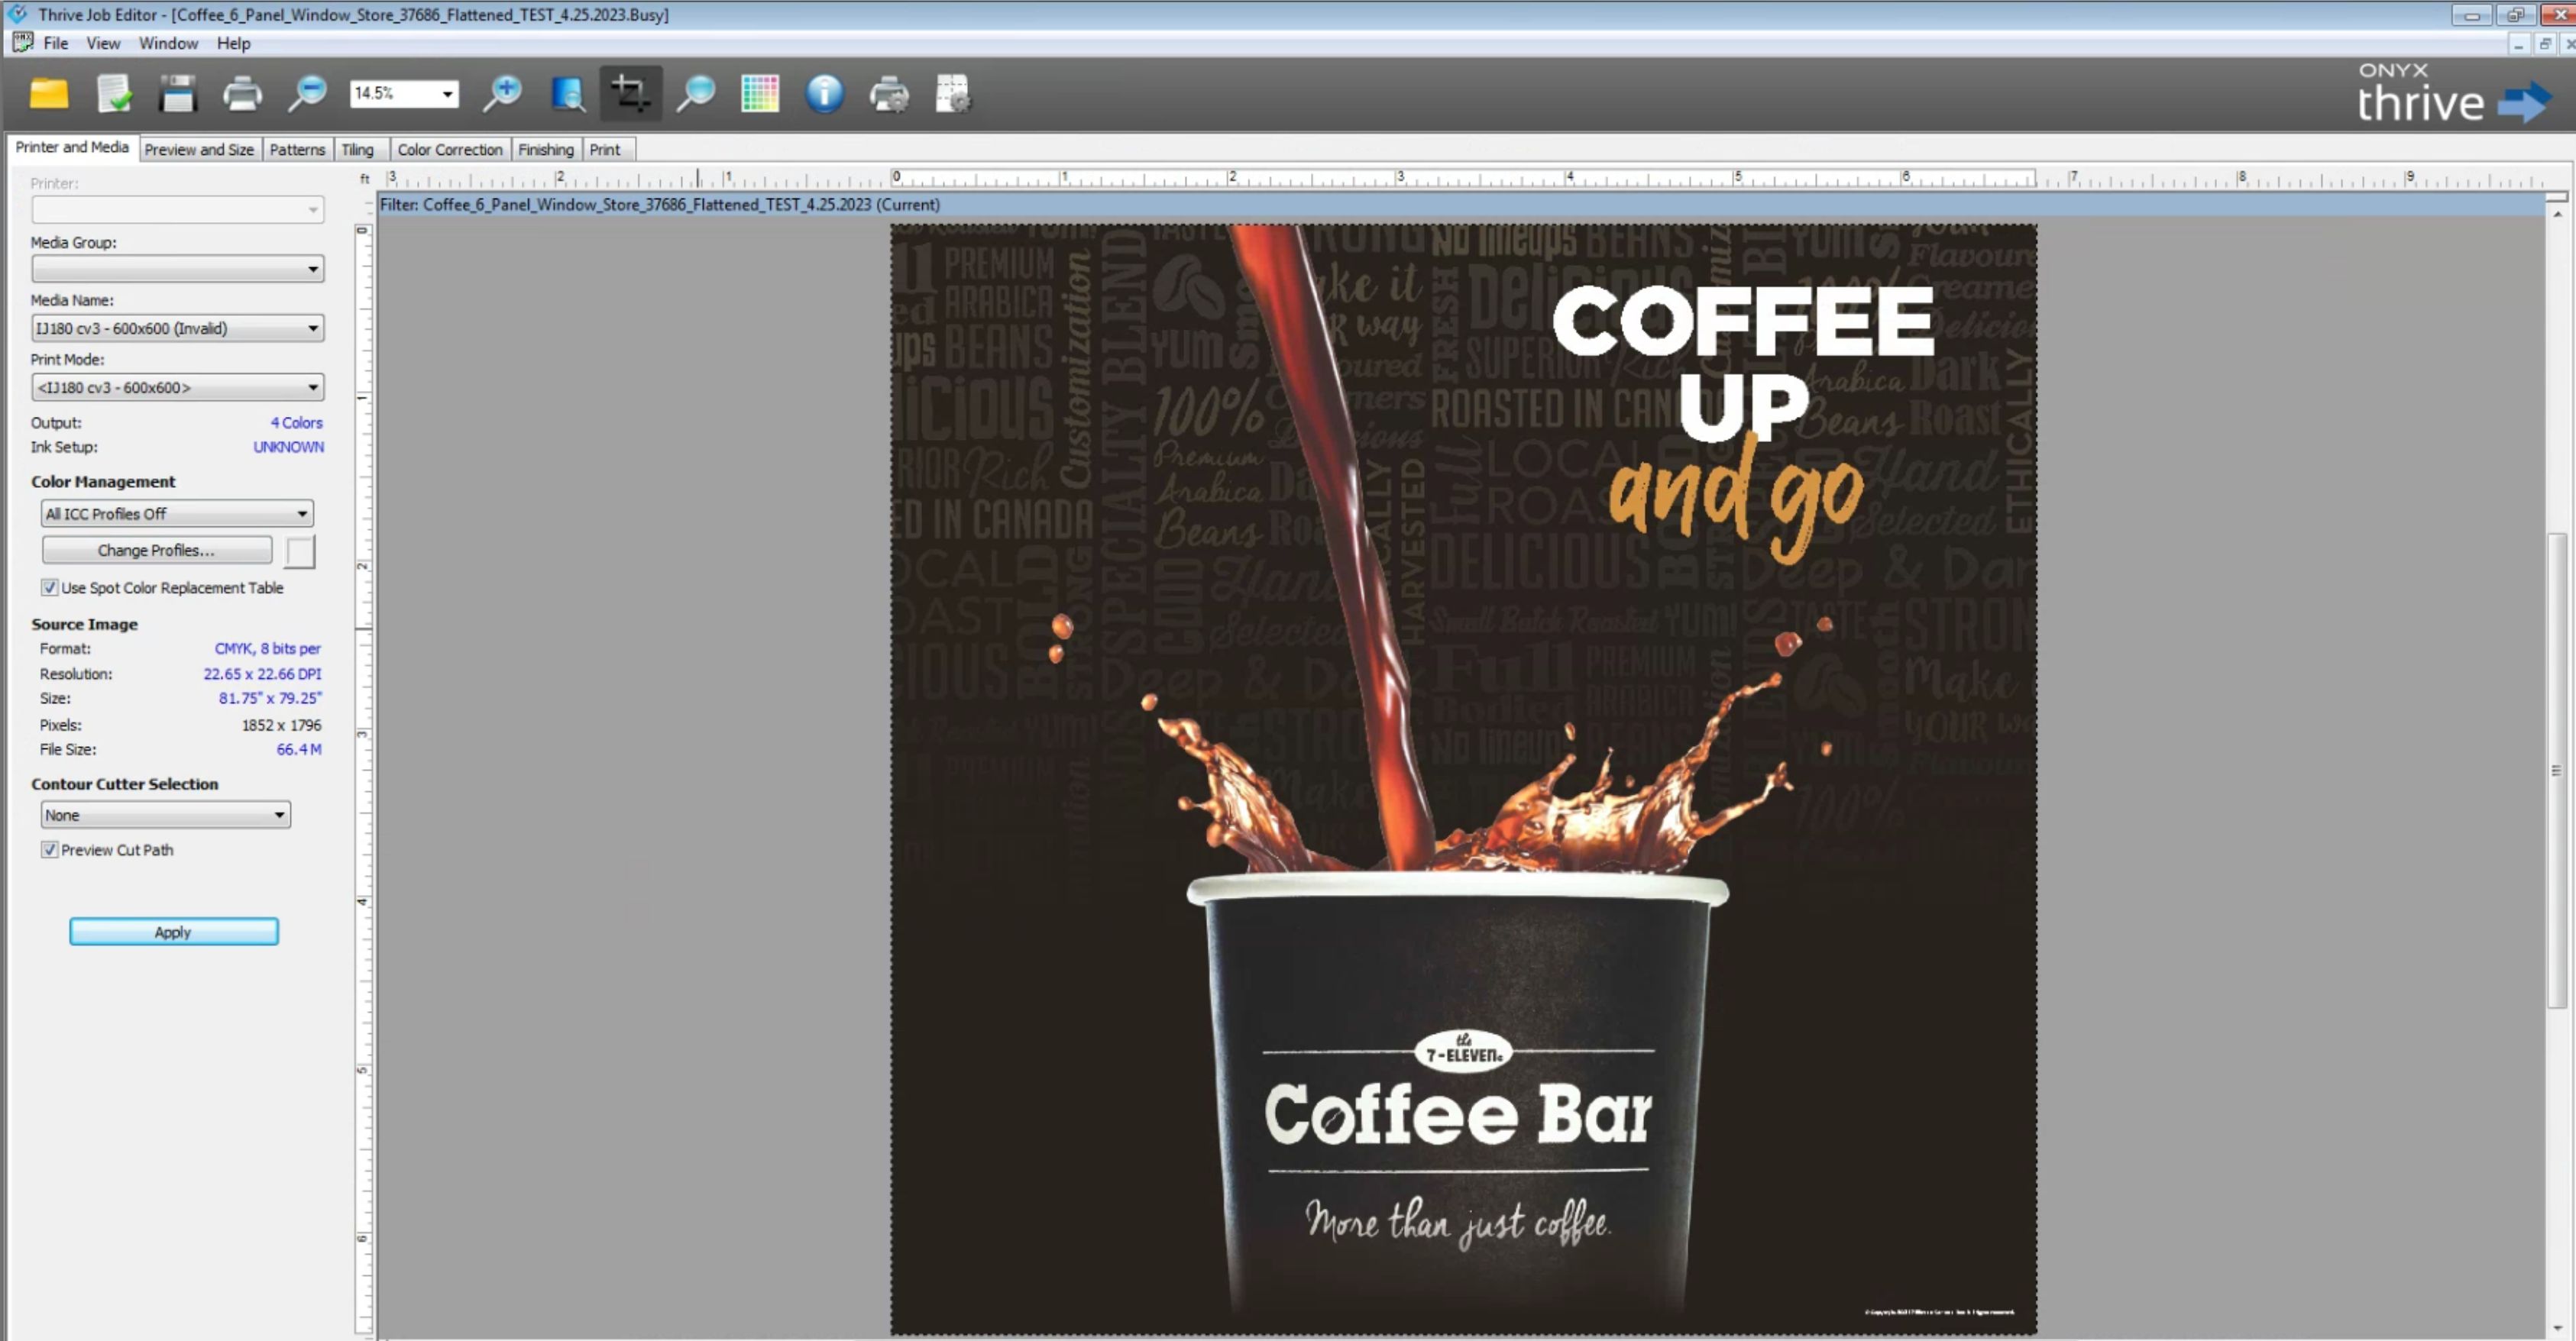This screenshot has height=1341, width=2576.
Task: Click the 4 Colors output link
Action: tap(296, 422)
